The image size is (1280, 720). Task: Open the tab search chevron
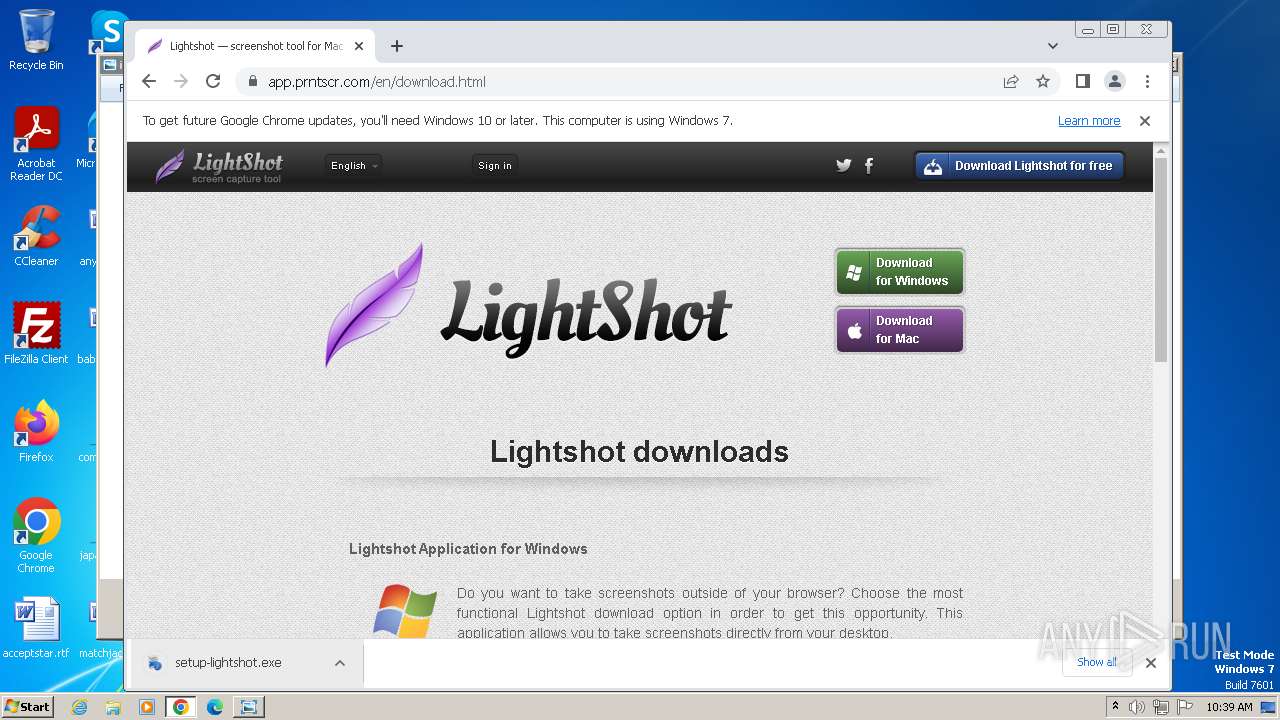1053,46
